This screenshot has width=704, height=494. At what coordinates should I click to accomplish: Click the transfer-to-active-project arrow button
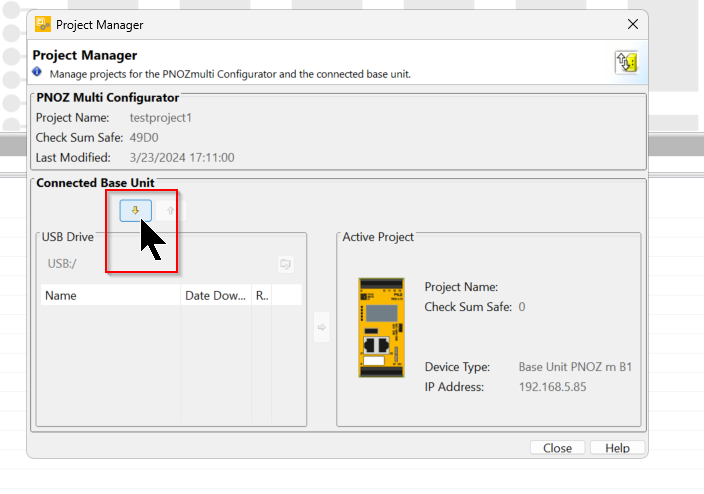pyautogui.click(x=321, y=327)
